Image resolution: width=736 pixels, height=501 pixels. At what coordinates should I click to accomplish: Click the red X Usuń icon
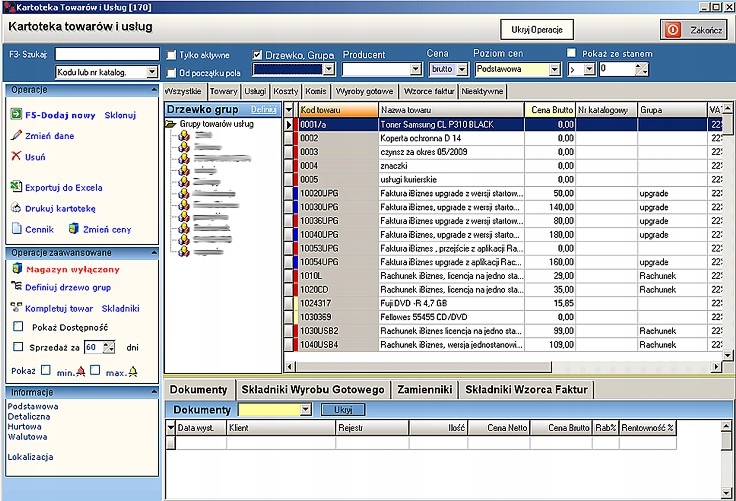click(x=15, y=157)
